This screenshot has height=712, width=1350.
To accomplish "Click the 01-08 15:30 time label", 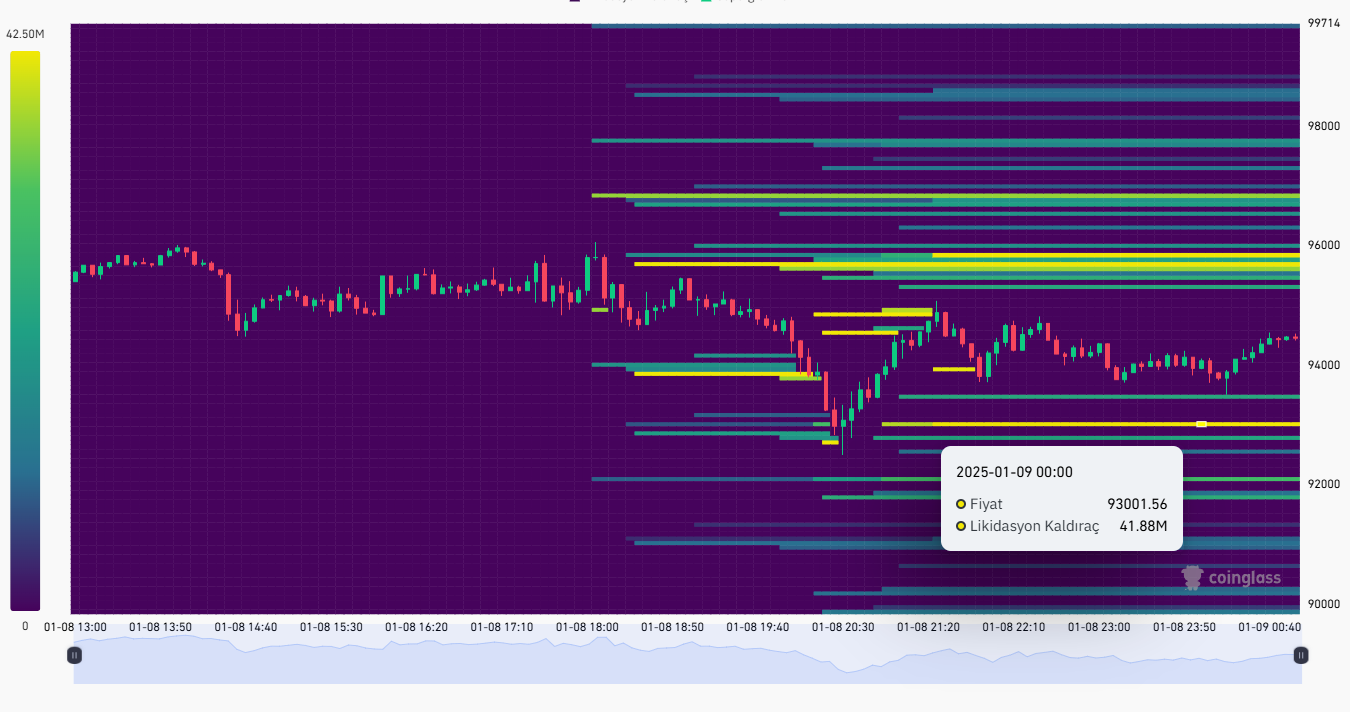I will click(x=331, y=627).
